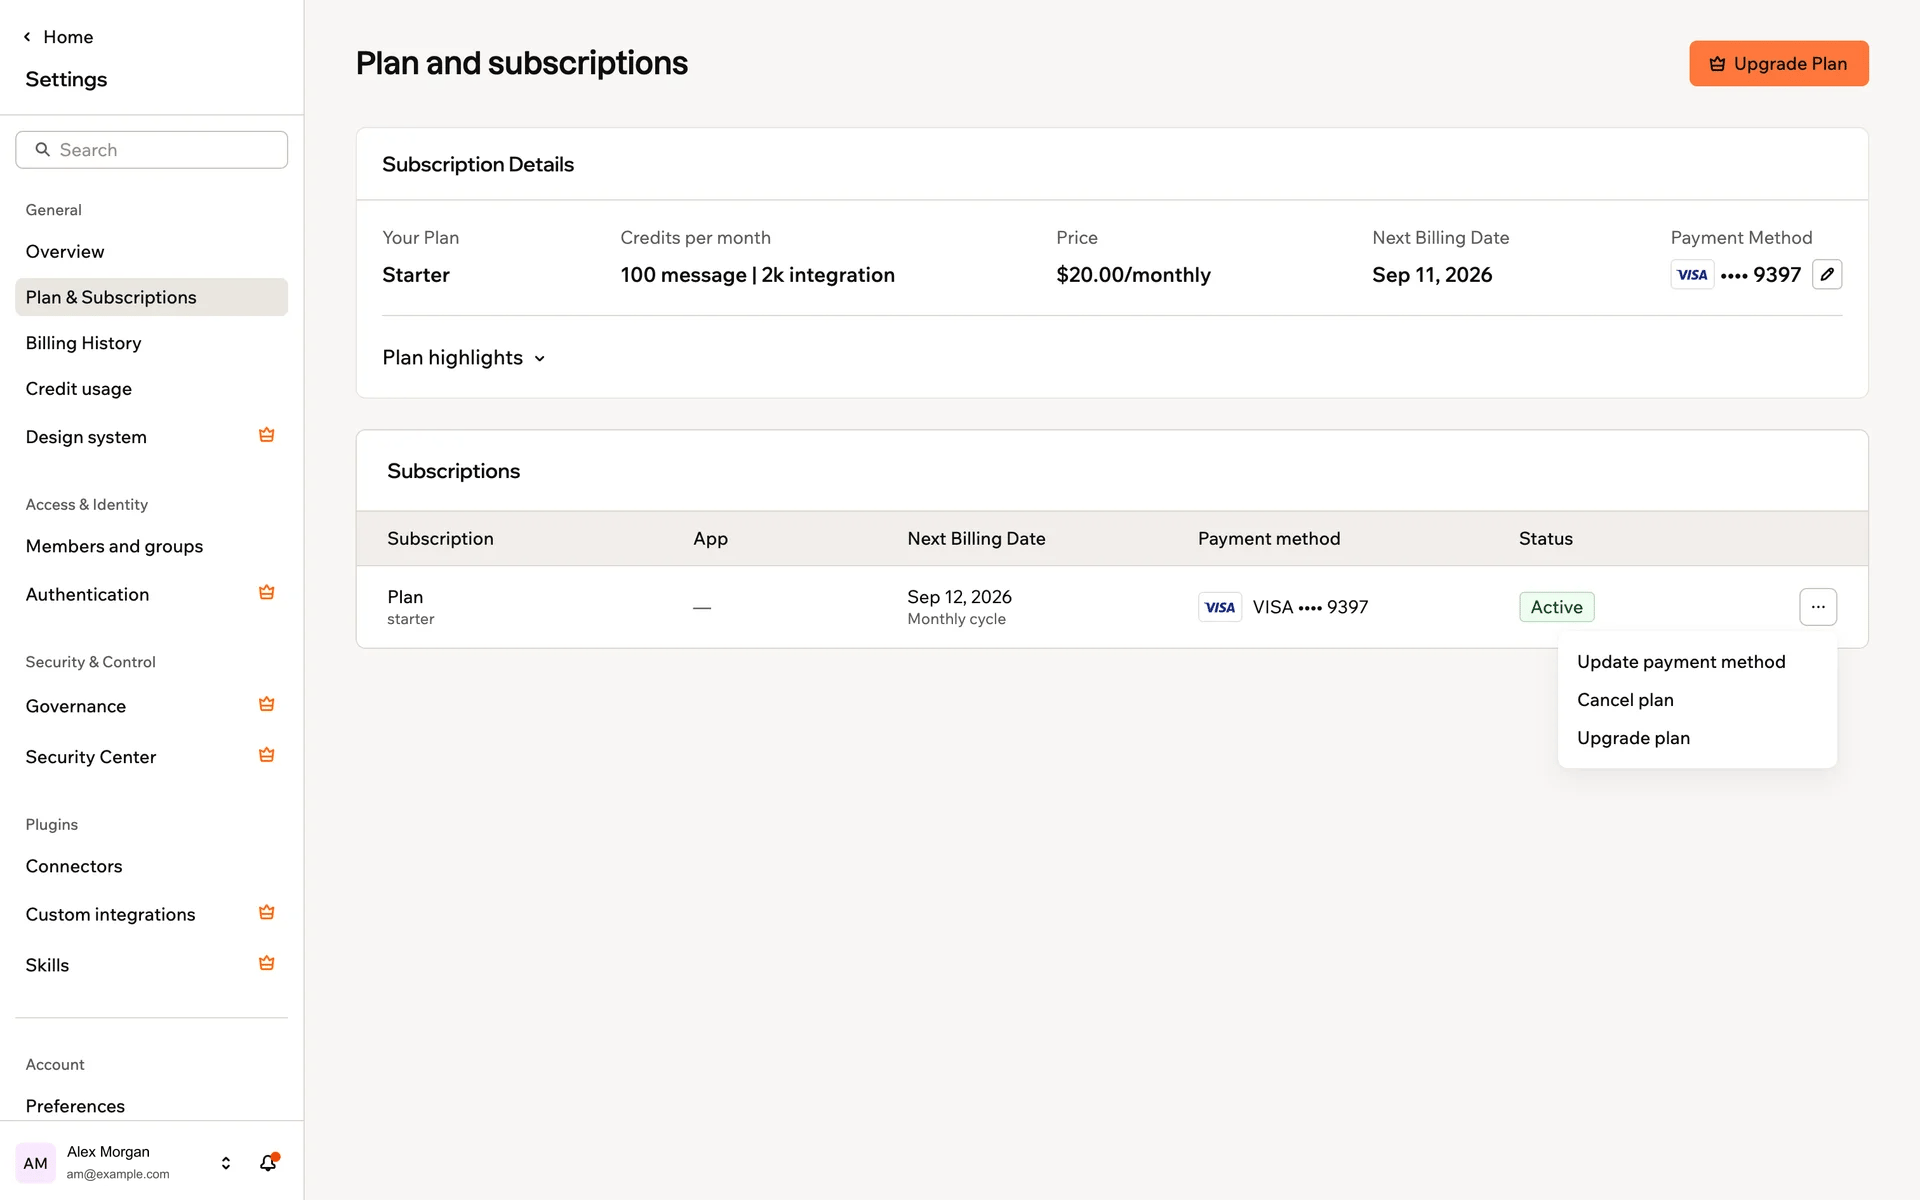
Task: Open the Overview settings page
Action: 151,252
